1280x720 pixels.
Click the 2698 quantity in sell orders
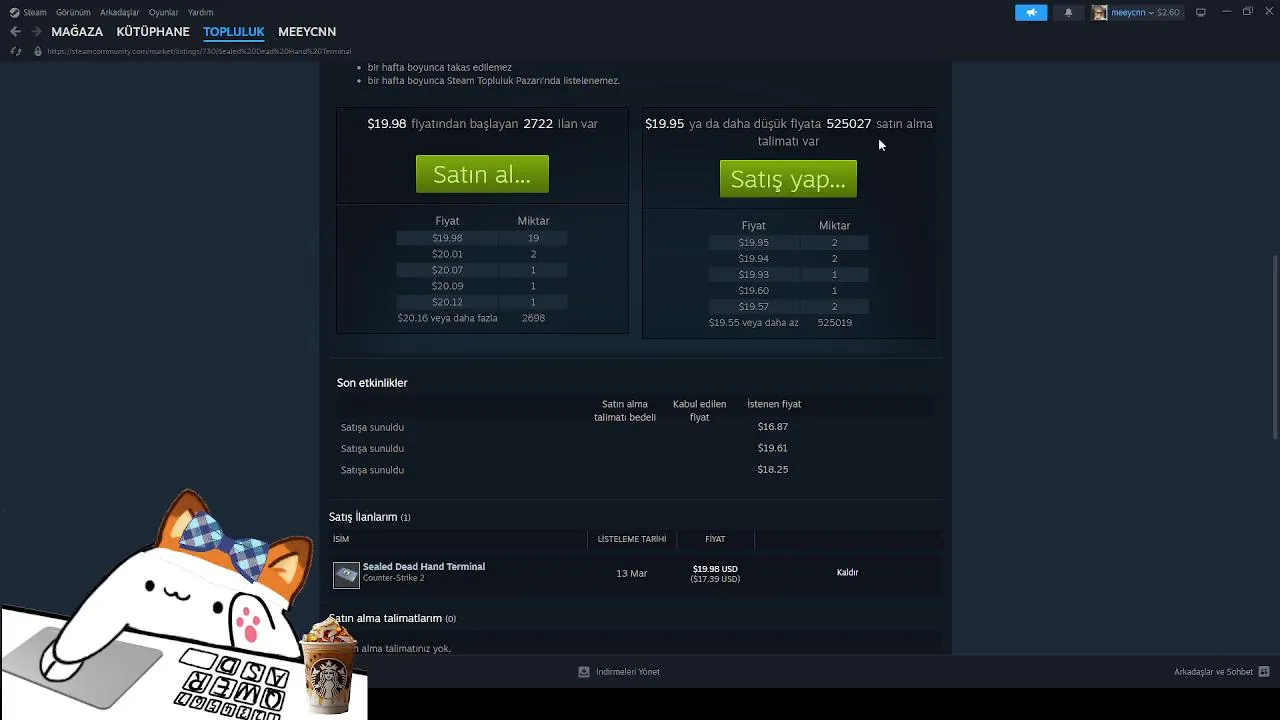pyautogui.click(x=533, y=318)
